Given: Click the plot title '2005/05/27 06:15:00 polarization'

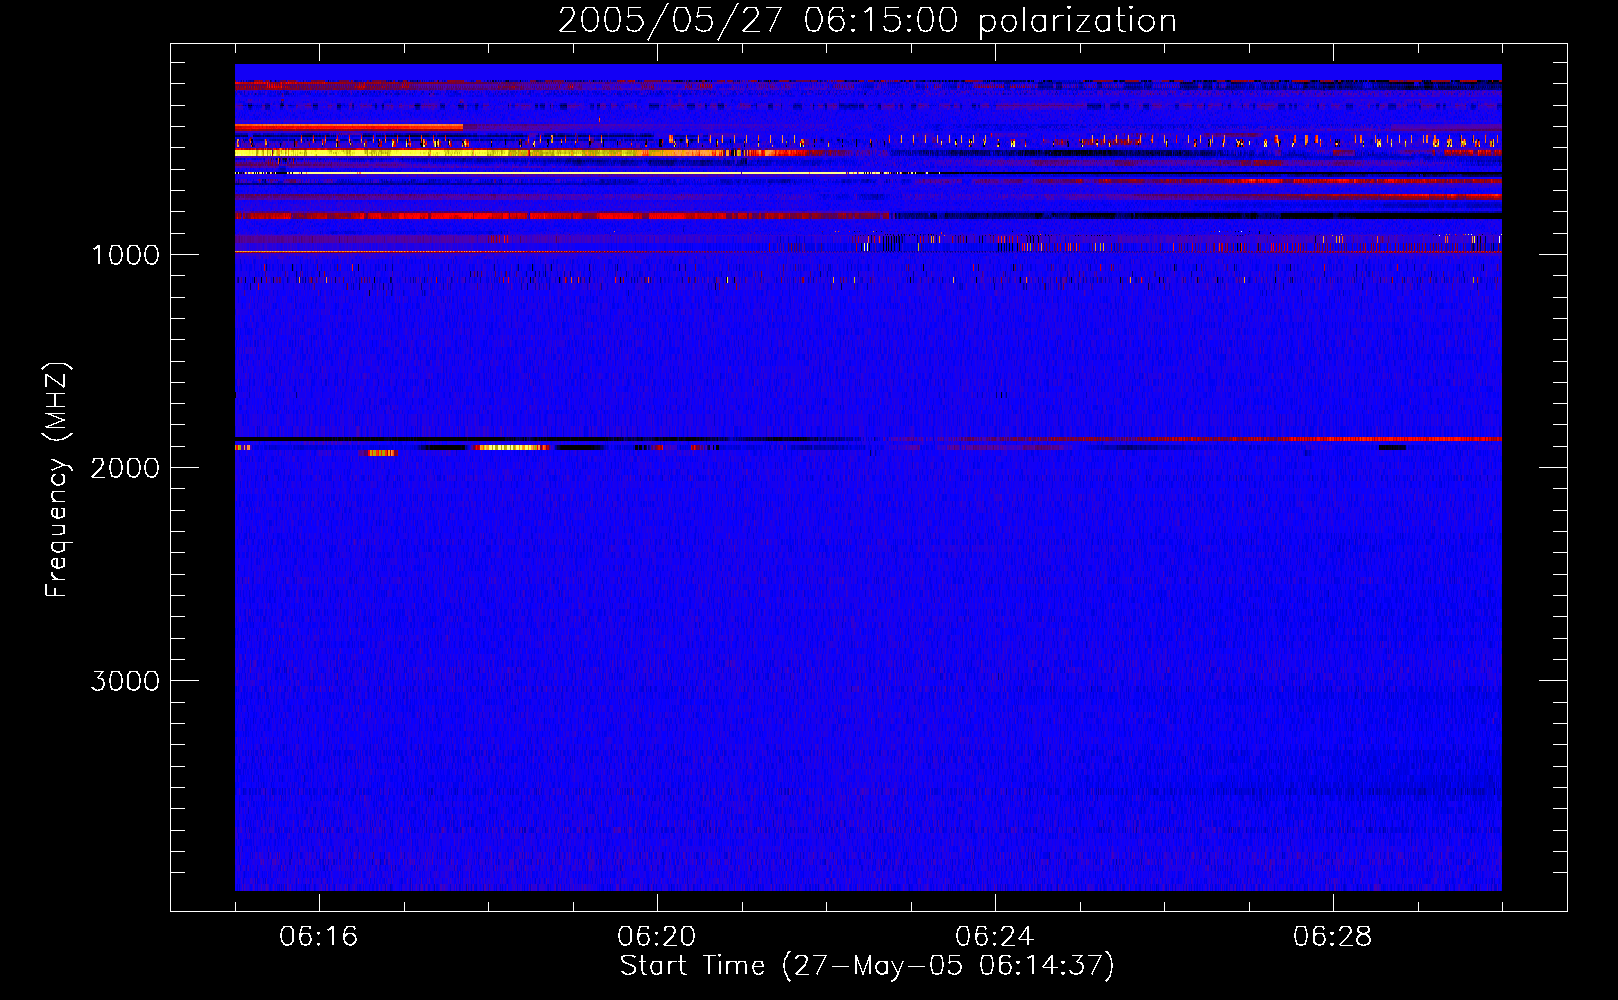Looking at the screenshot, I should 867,21.
